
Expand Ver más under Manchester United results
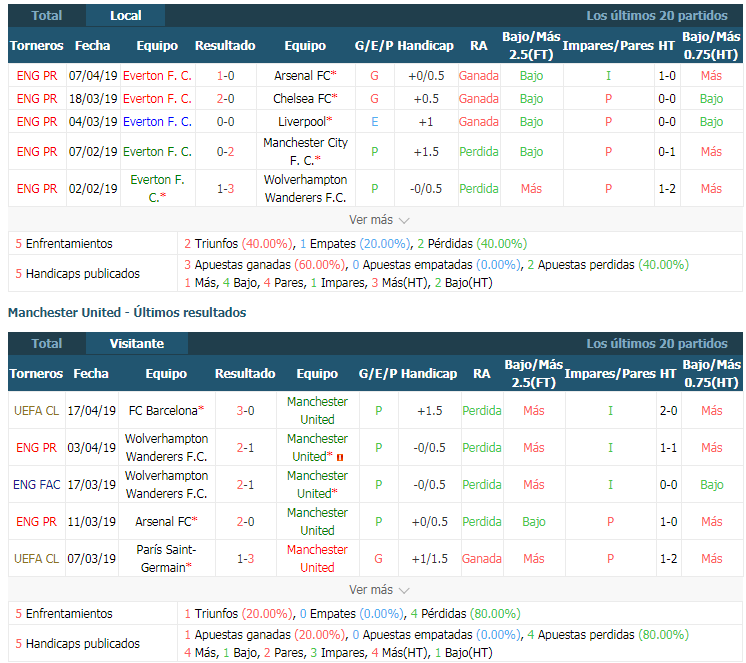(x=379, y=590)
